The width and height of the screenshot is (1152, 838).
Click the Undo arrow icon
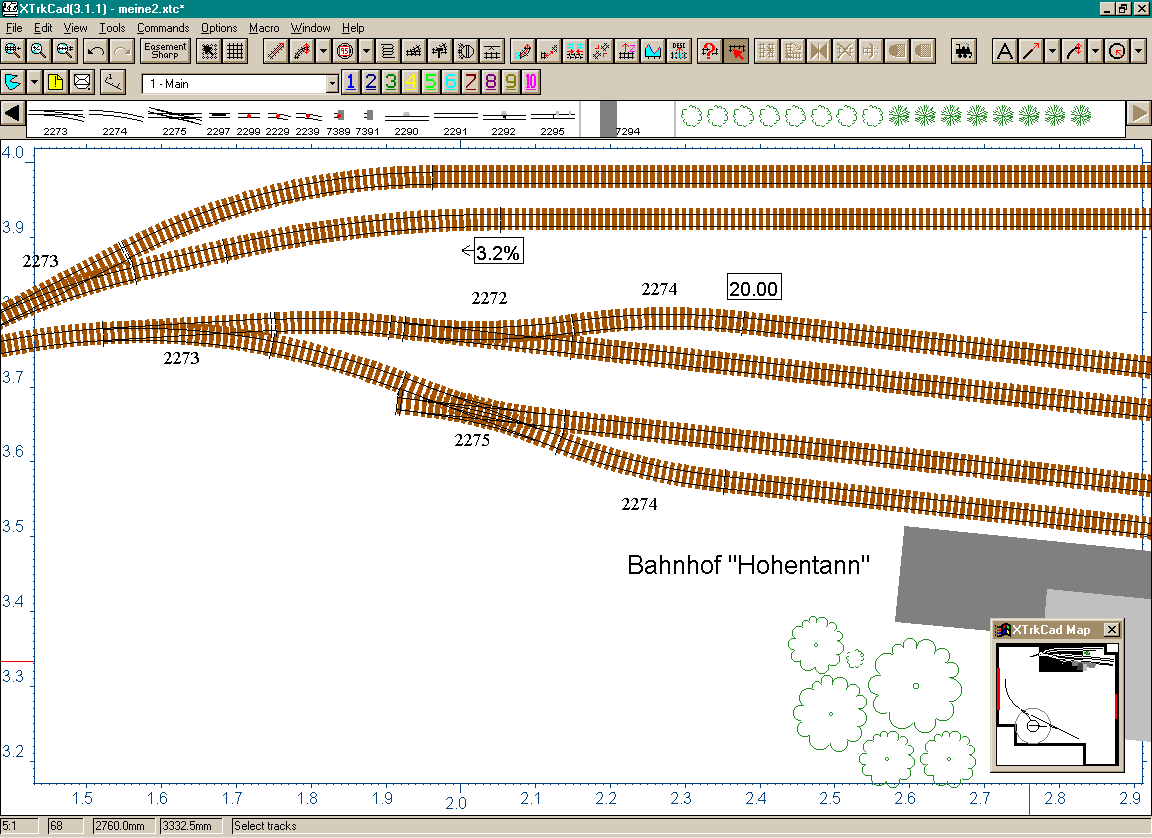pos(97,50)
